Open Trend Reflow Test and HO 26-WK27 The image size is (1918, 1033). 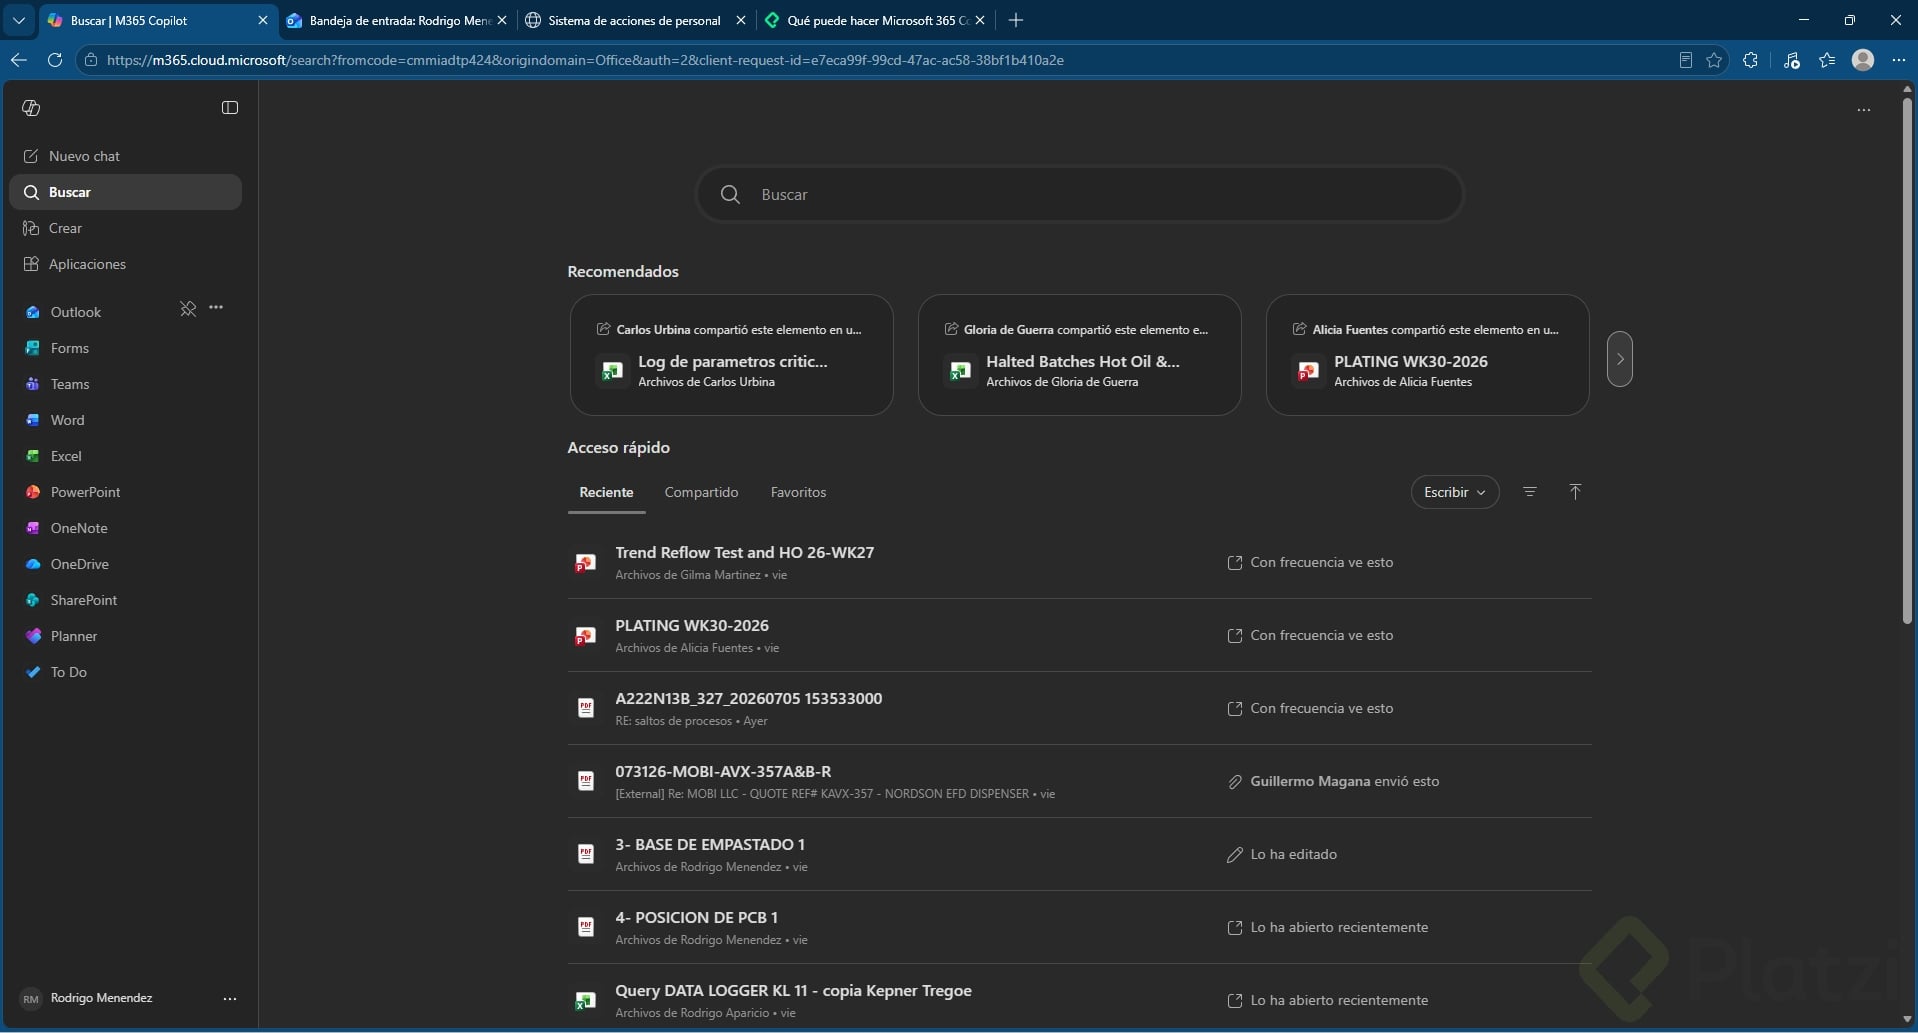tap(1079, 563)
